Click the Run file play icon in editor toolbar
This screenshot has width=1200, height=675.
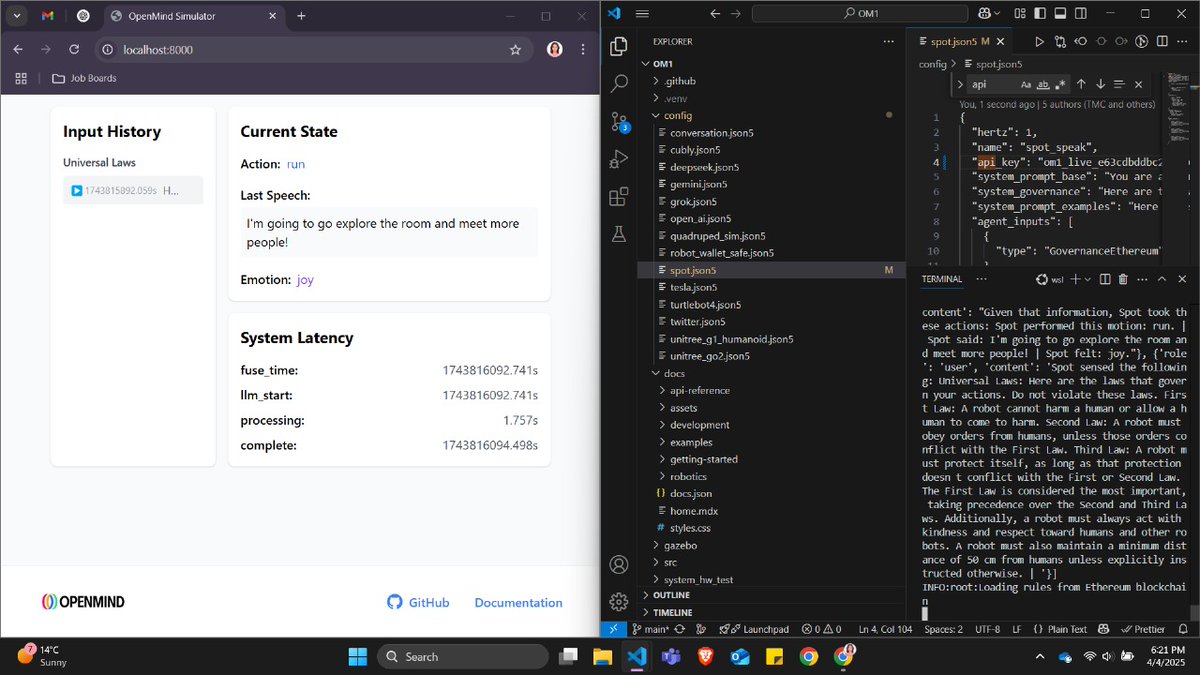coord(1039,41)
